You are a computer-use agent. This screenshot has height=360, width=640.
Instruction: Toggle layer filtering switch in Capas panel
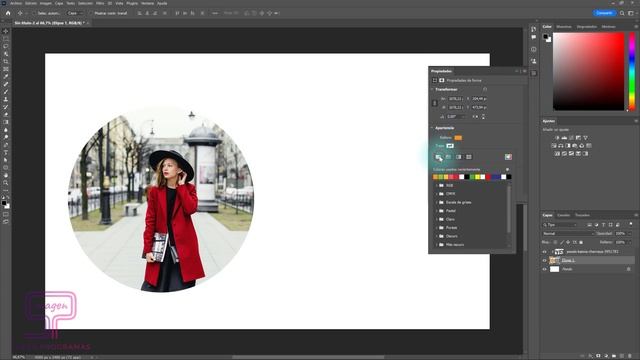631,224
